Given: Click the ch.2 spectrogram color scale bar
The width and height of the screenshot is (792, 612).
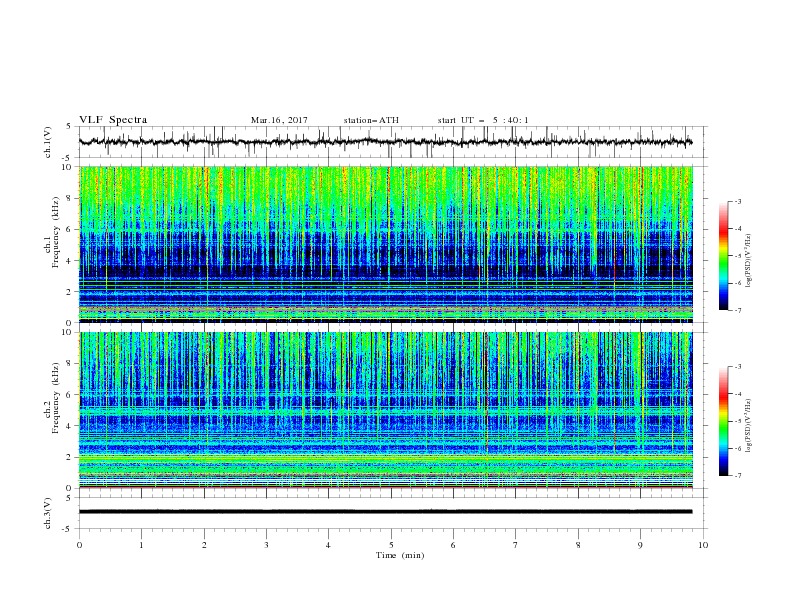Looking at the screenshot, I should (x=723, y=421).
